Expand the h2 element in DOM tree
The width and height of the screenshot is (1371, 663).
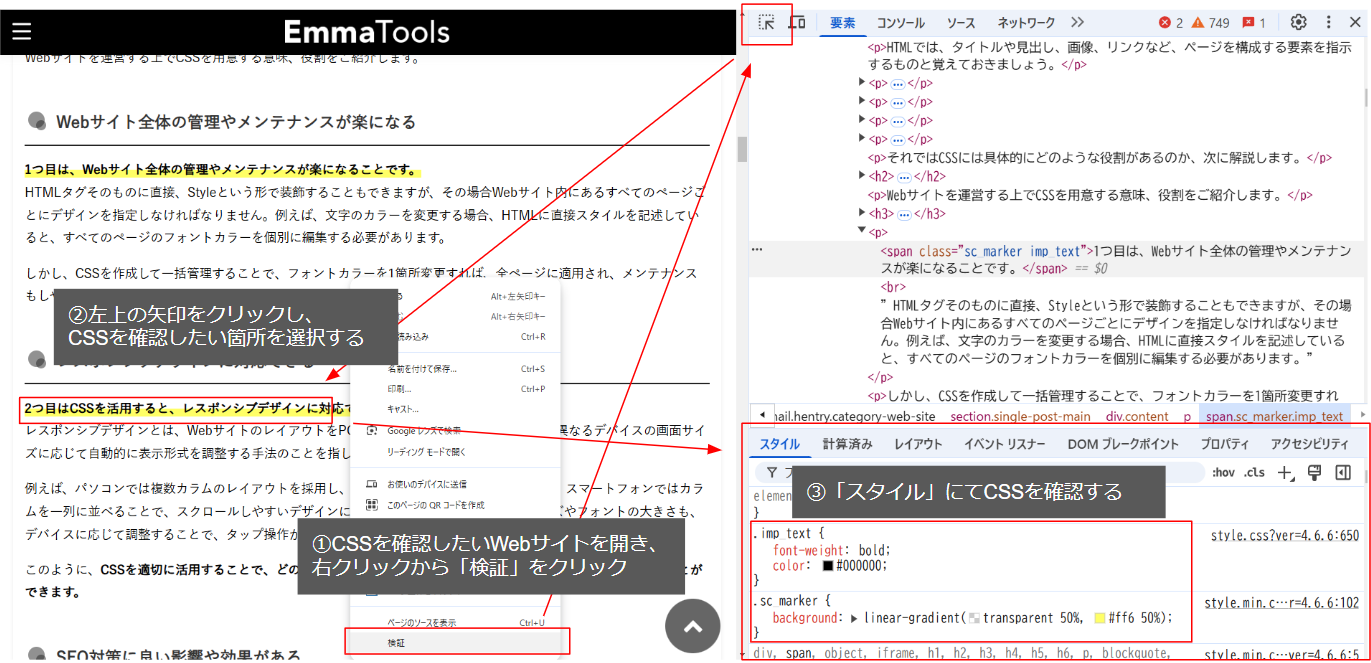862,176
